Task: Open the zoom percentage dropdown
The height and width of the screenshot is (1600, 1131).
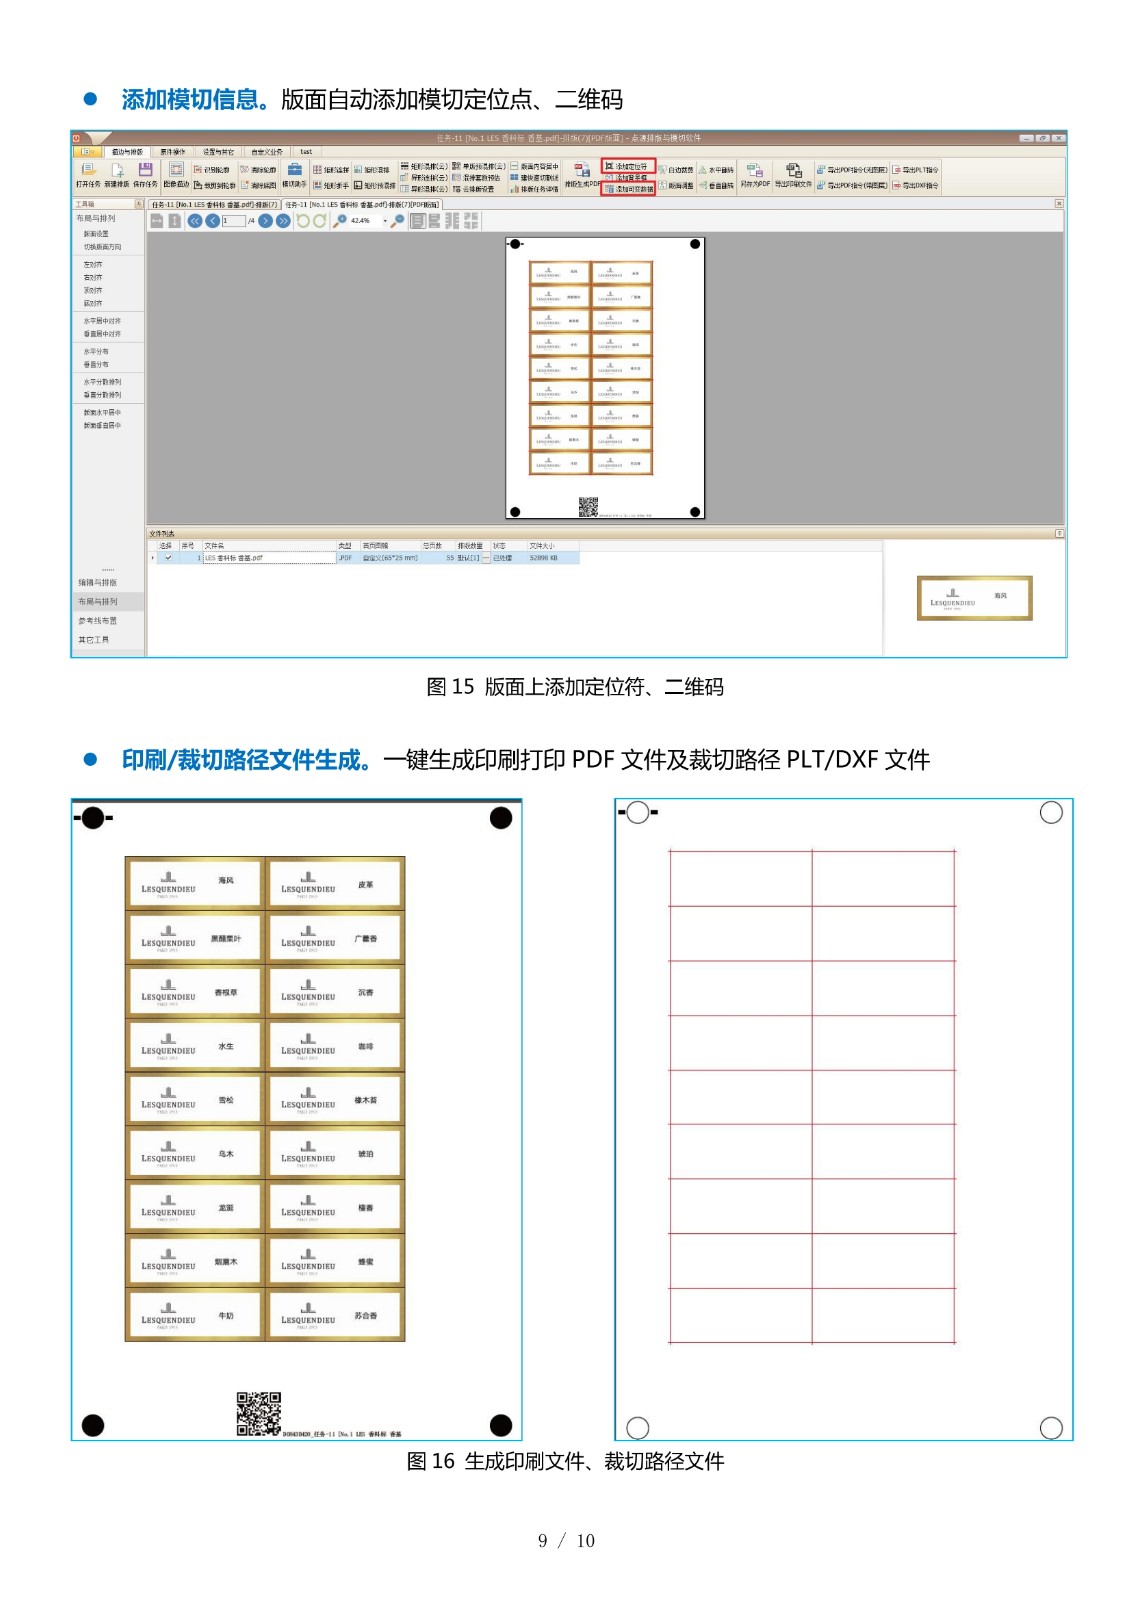Action: (x=385, y=221)
